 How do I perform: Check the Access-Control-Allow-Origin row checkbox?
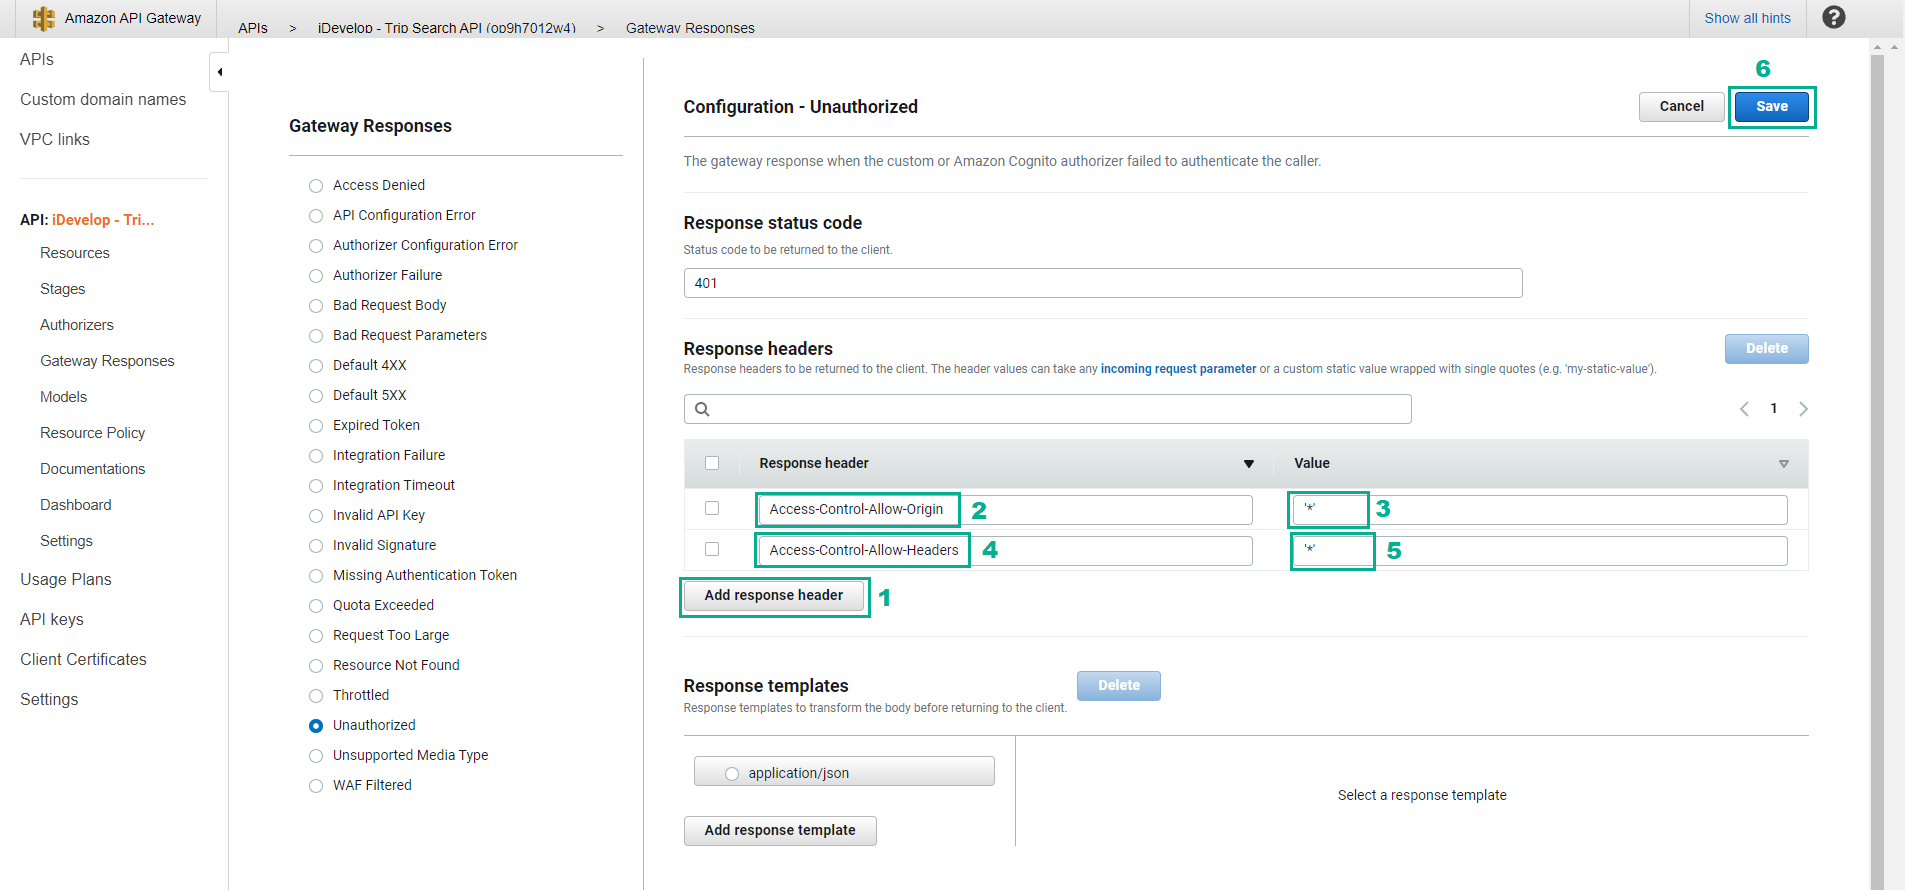(x=712, y=508)
